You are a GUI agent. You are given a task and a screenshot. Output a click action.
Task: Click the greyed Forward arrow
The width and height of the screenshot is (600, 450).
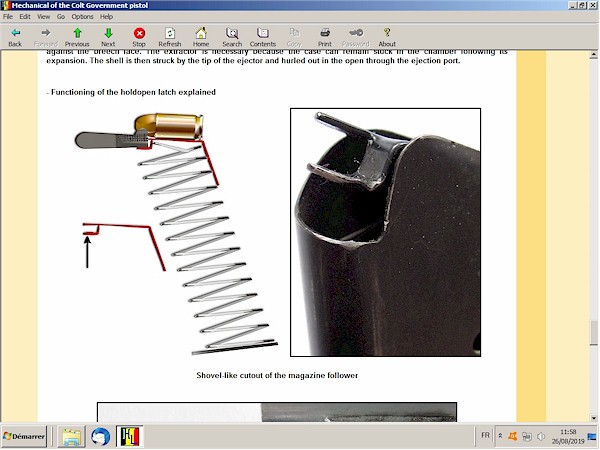46,37
